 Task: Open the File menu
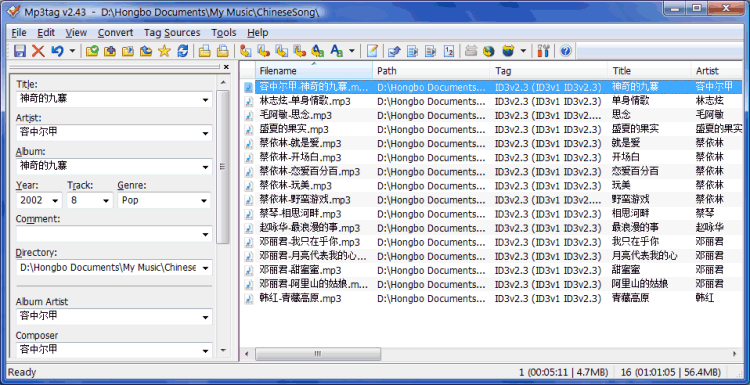coord(19,33)
